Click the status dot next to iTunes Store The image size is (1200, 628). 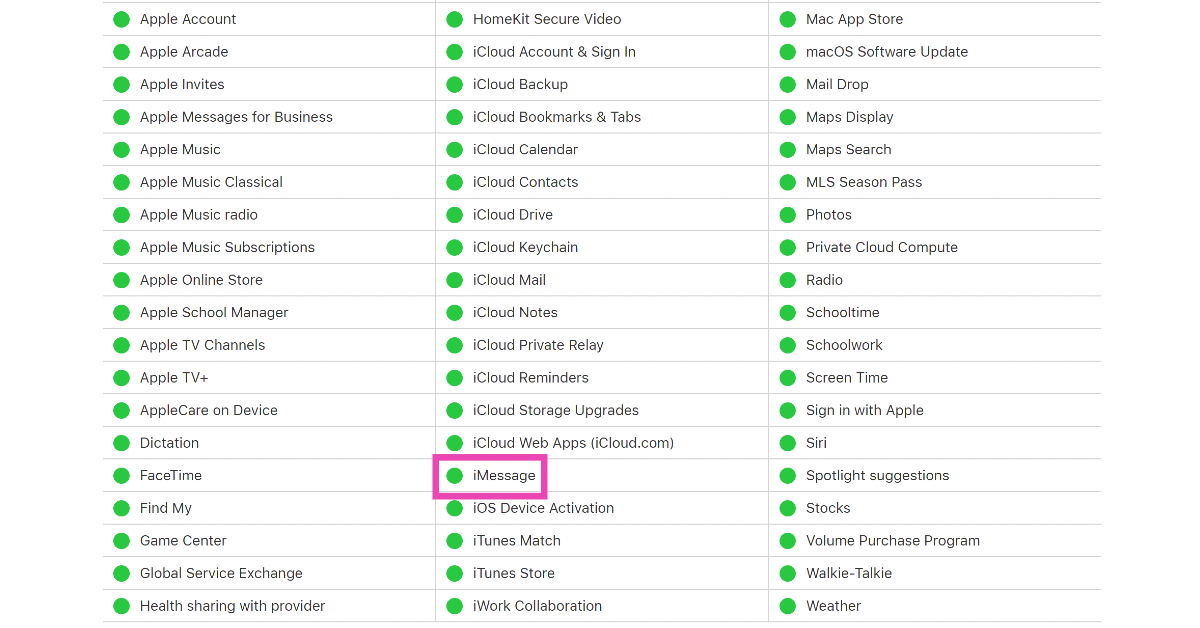coord(454,574)
